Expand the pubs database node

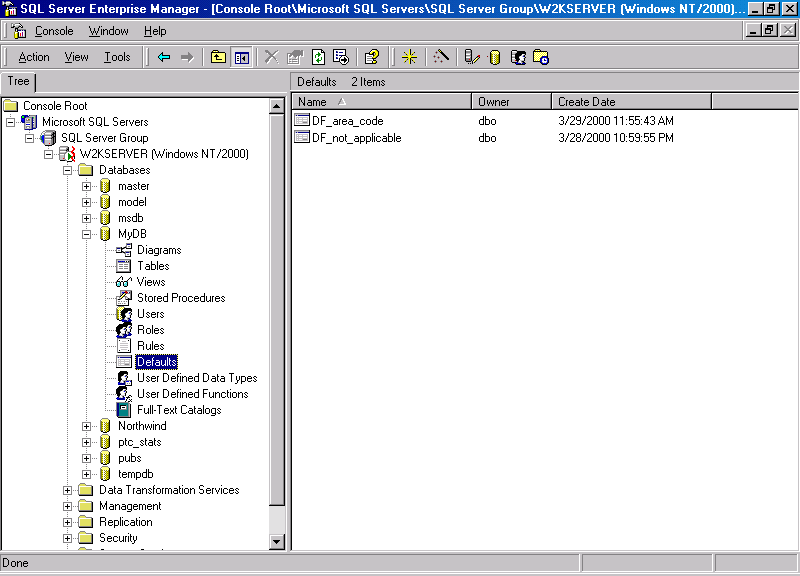point(87,458)
